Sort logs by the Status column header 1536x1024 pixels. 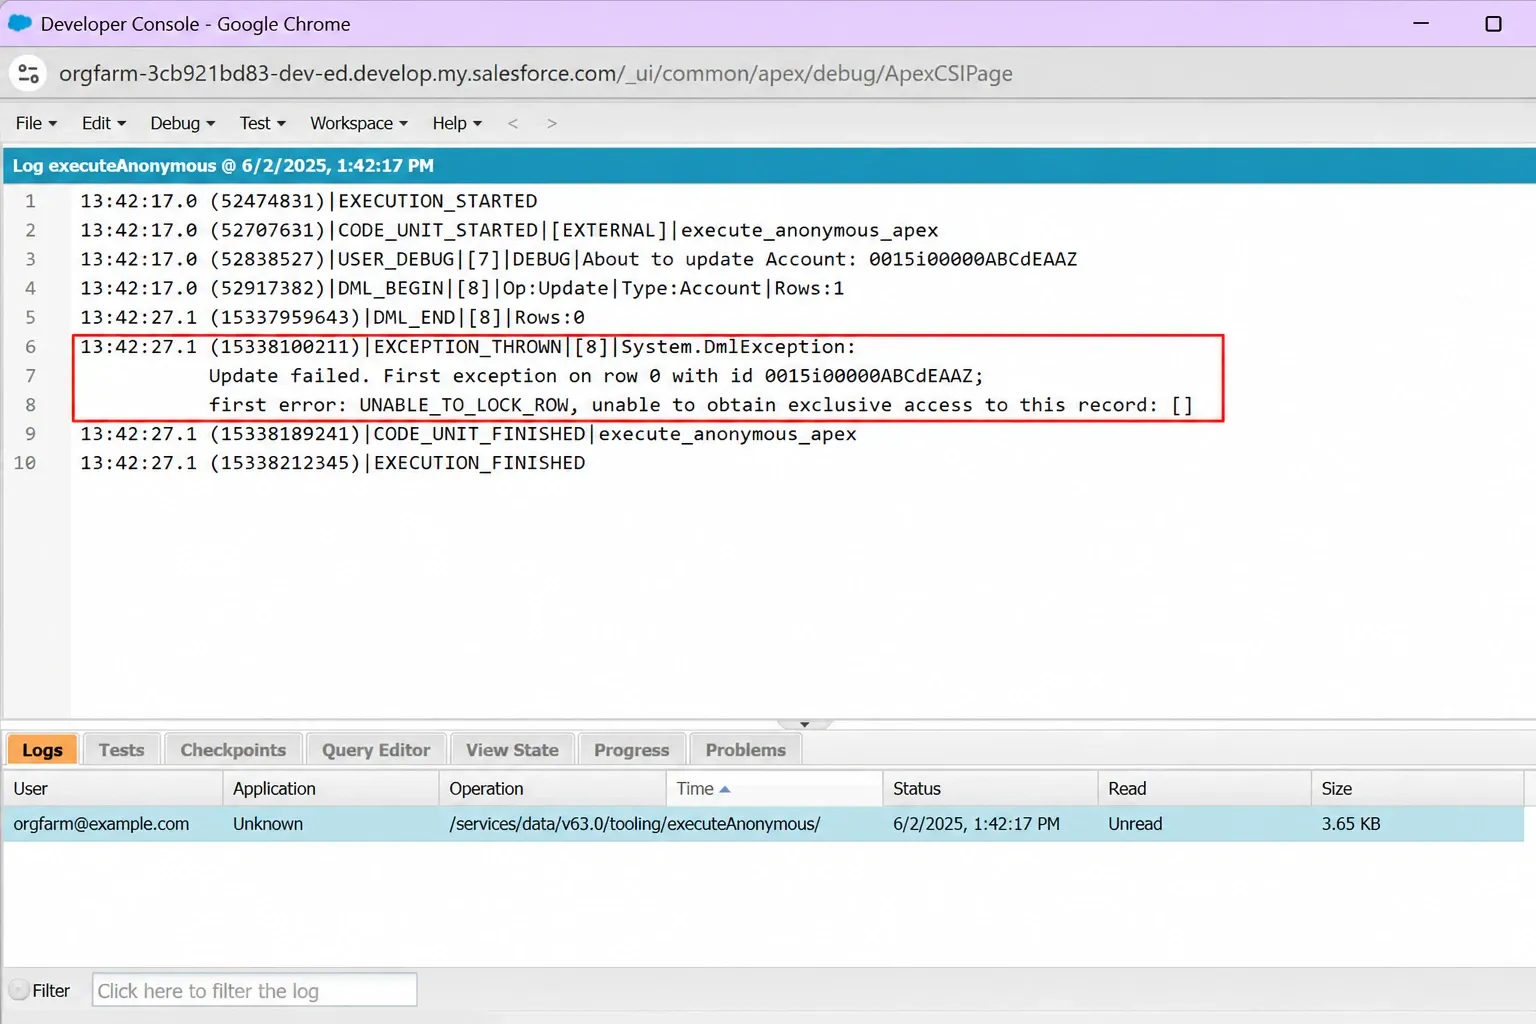point(990,789)
